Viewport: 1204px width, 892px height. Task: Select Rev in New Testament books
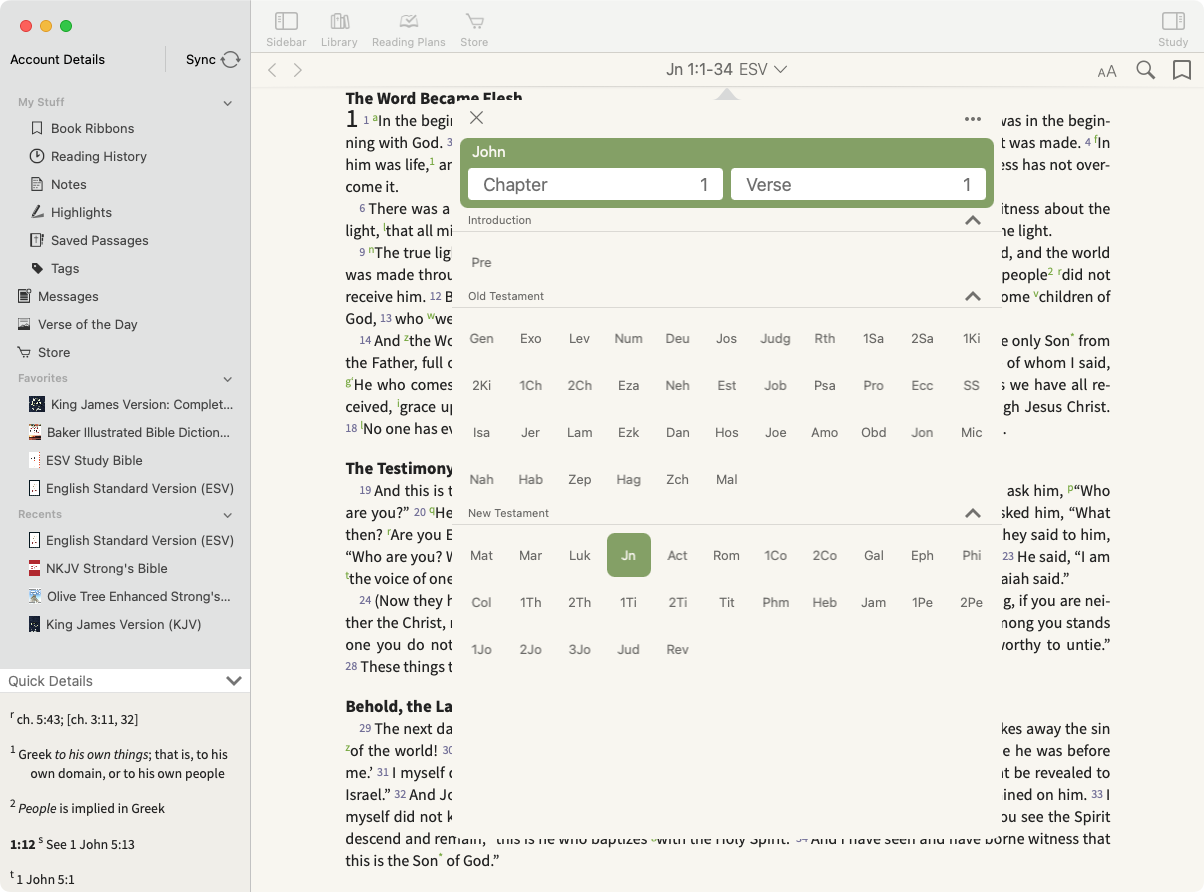[x=677, y=649]
